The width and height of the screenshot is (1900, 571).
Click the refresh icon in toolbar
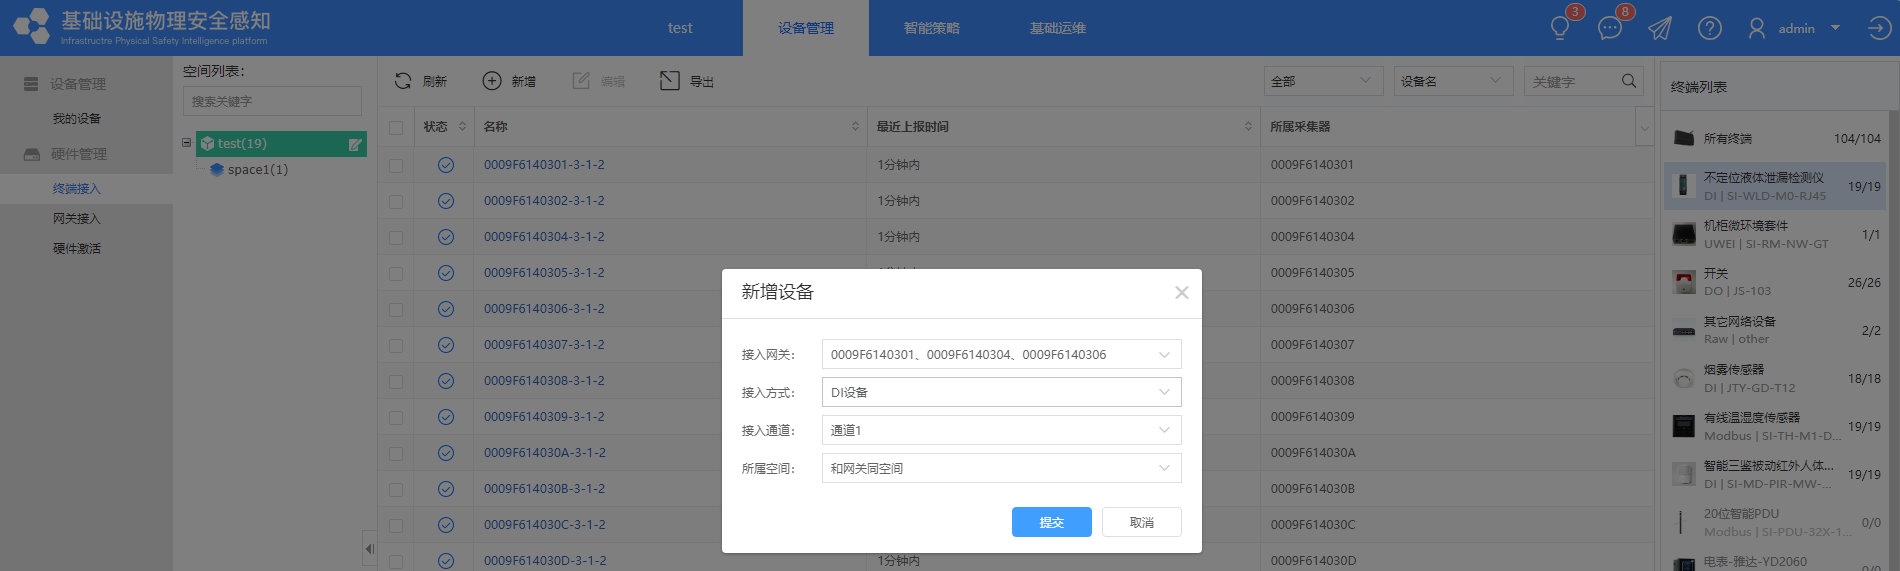403,81
